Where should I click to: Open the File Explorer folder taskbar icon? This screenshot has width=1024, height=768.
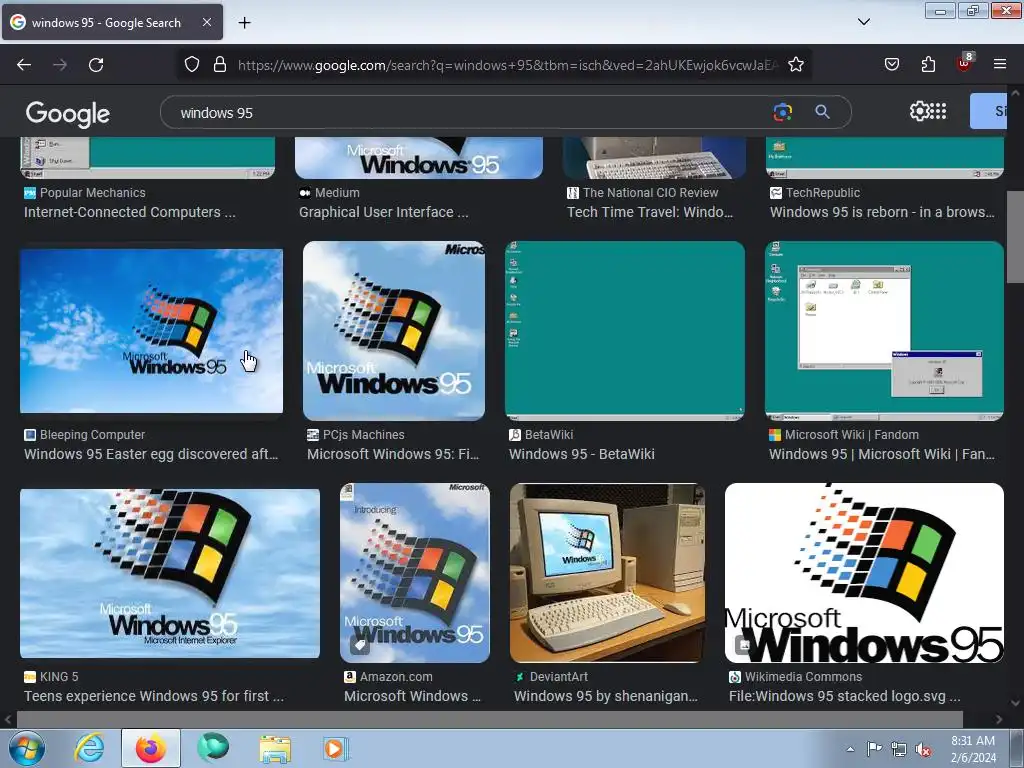pos(275,748)
